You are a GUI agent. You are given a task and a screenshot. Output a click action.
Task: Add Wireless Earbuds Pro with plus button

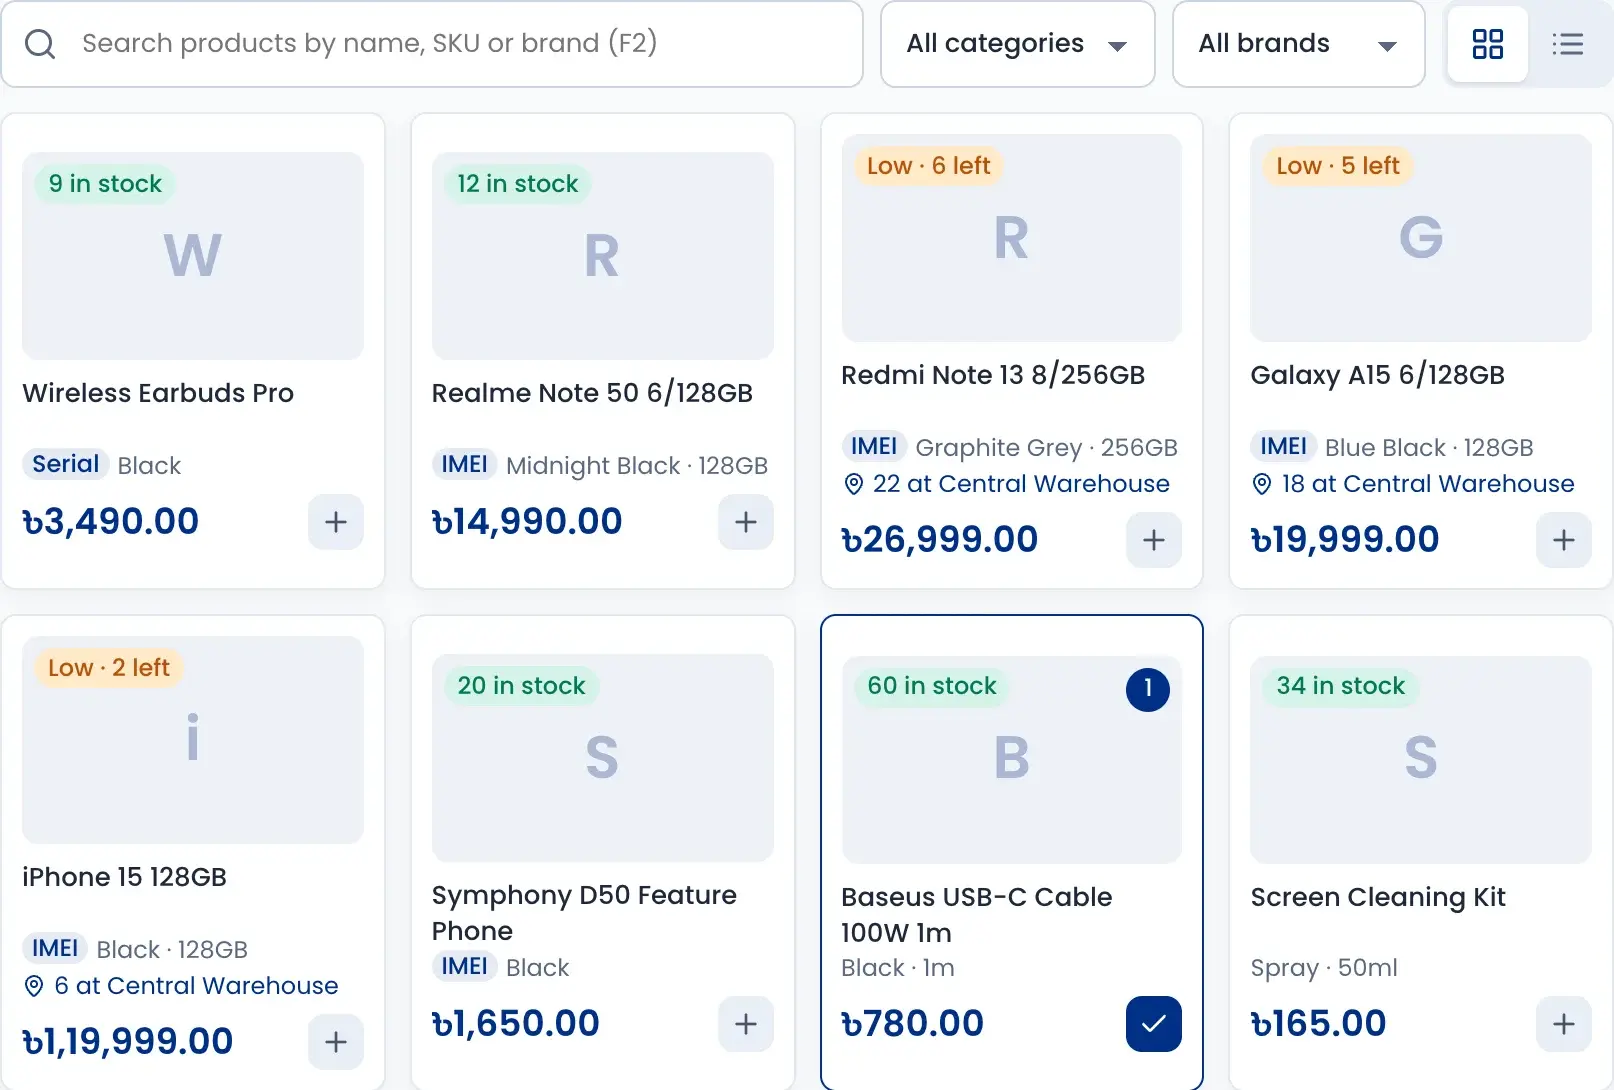click(x=336, y=521)
